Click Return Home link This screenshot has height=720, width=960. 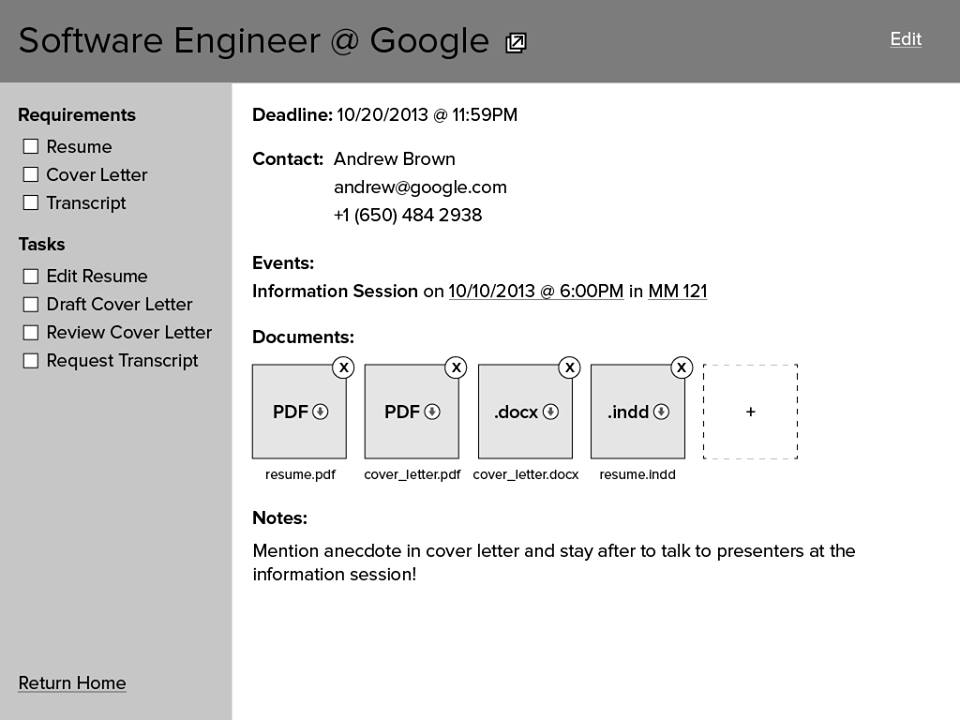pyautogui.click(x=72, y=683)
